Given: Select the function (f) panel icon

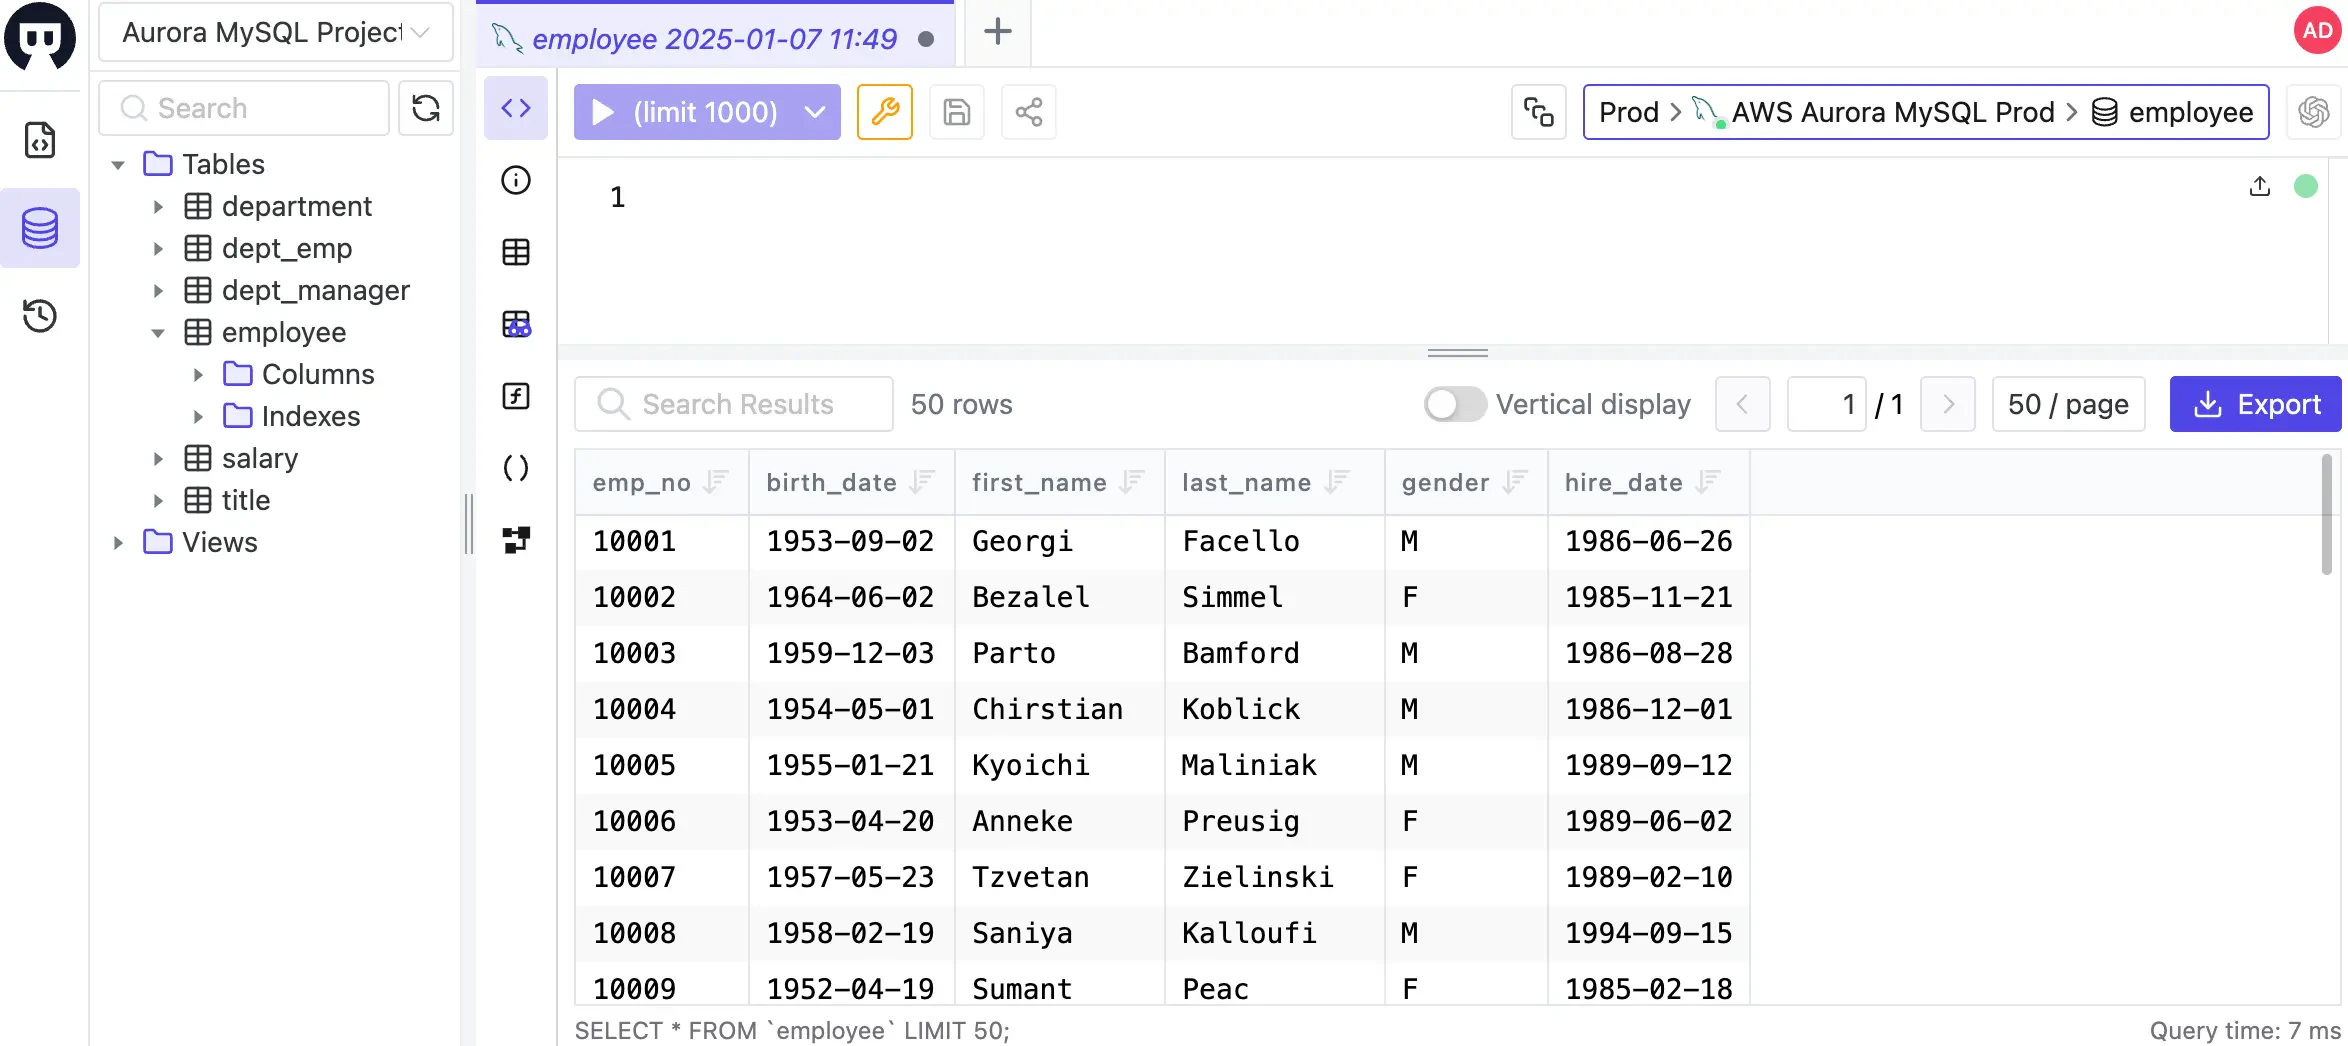Looking at the screenshot, I should (516, 396).
